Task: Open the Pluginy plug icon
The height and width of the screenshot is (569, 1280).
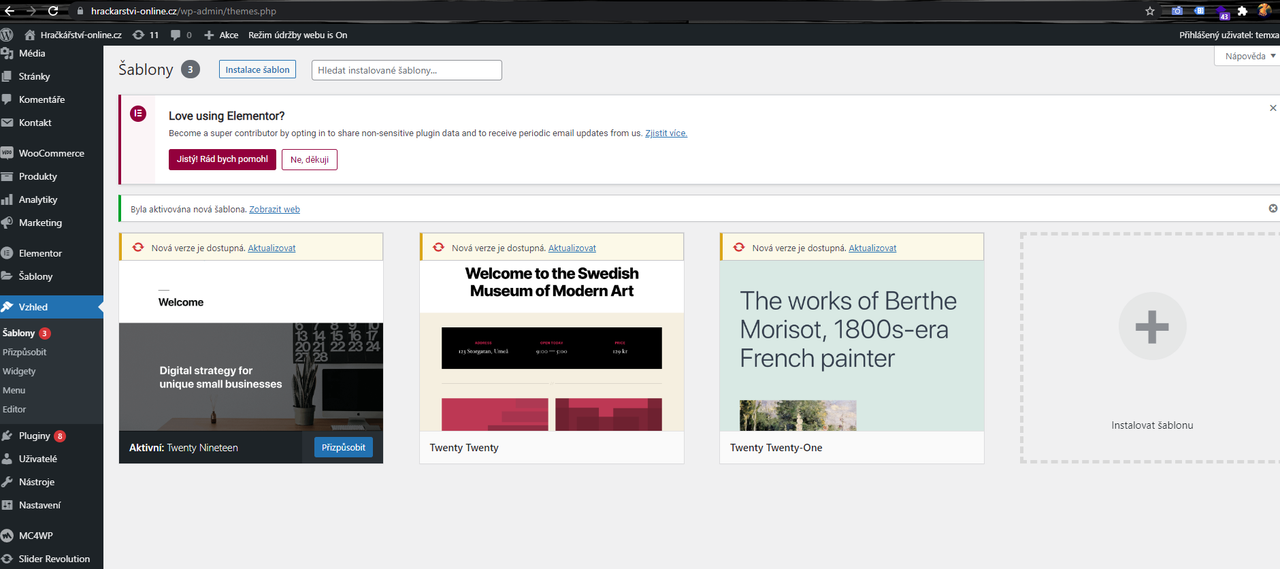Action: 8,436
